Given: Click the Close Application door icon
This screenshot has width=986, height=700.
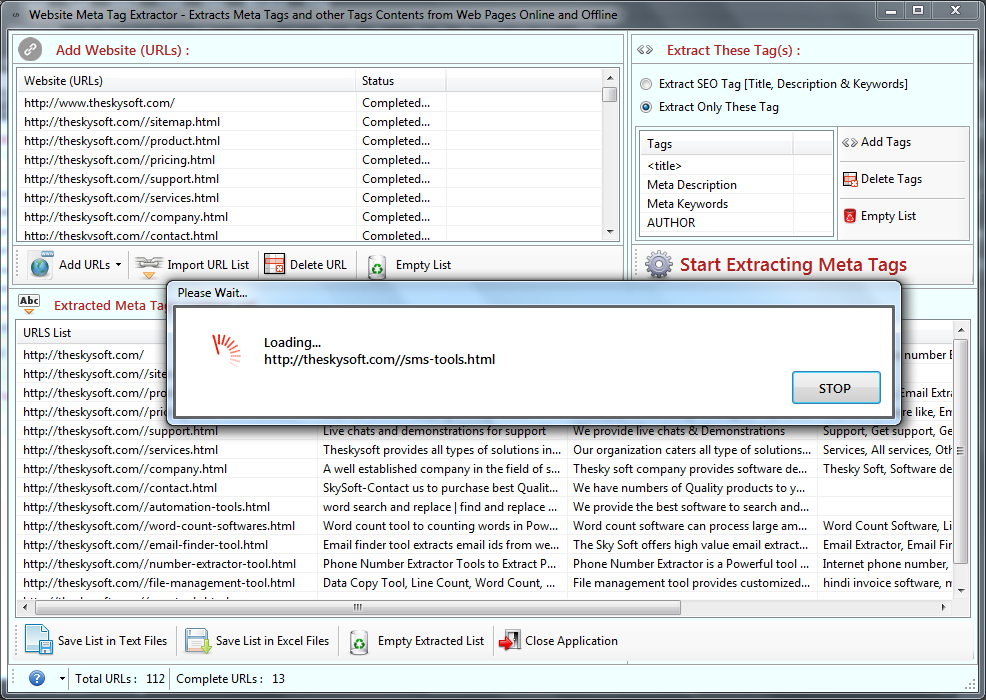Looking at the screenshot, I should pyautogui.click(x=509, y=640).
